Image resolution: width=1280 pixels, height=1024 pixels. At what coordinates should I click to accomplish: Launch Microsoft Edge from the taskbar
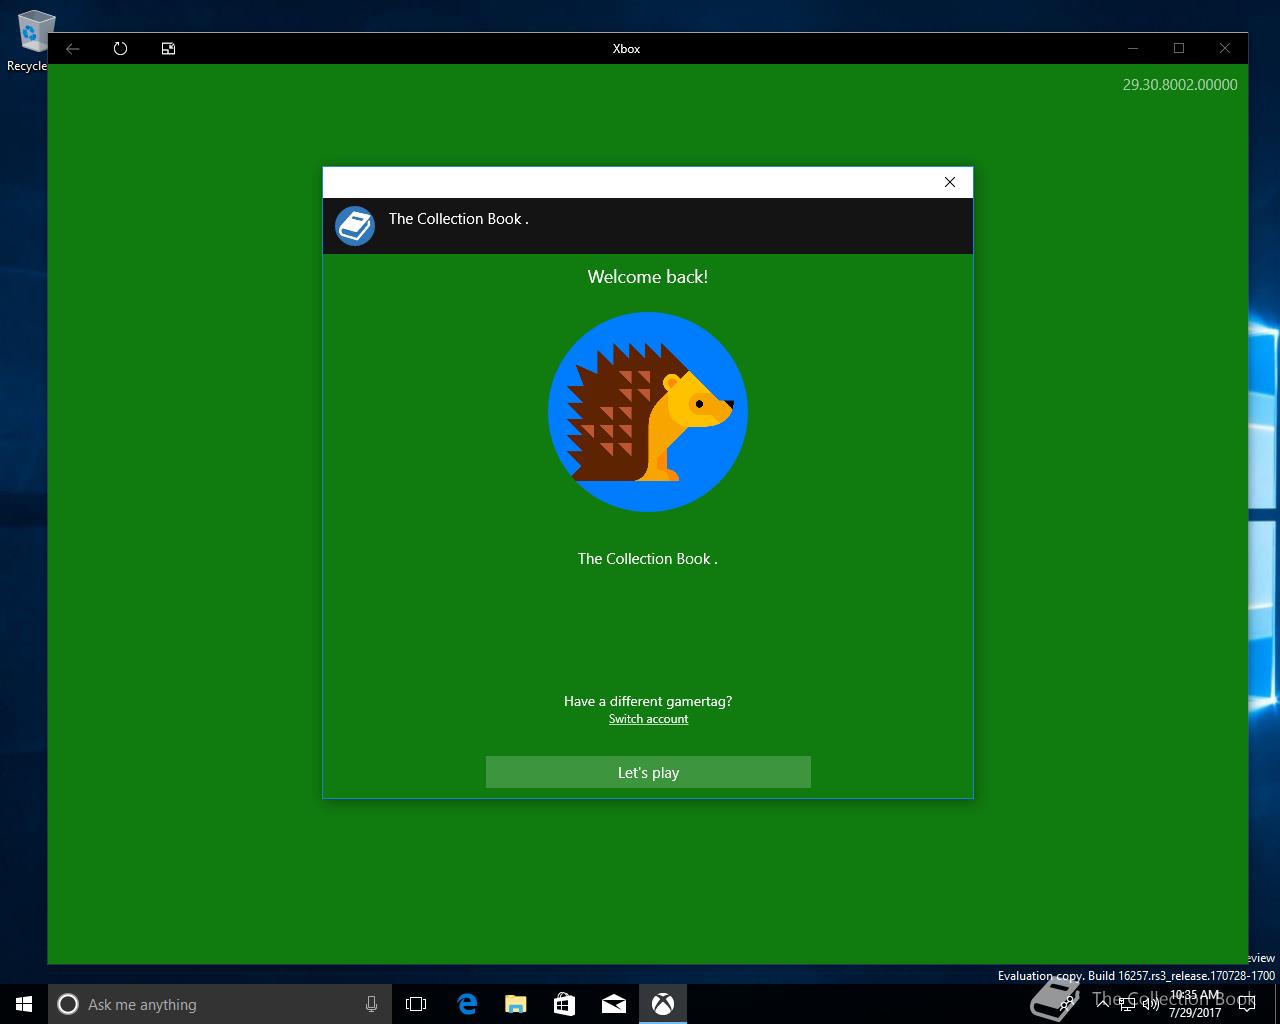(467, 1004)
